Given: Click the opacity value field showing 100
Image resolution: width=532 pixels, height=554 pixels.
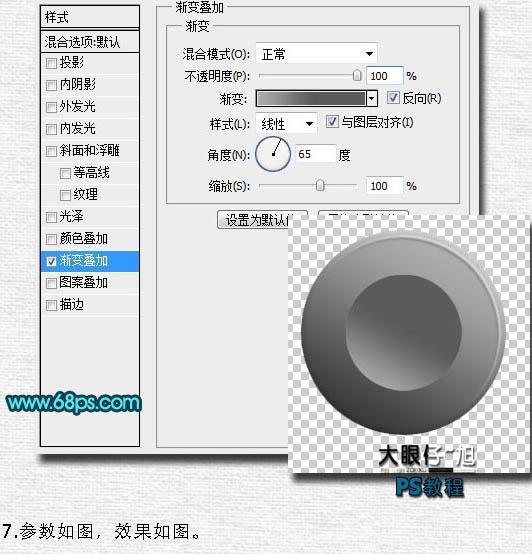Looking at the screenshot, I should click(x=385, y=76).
